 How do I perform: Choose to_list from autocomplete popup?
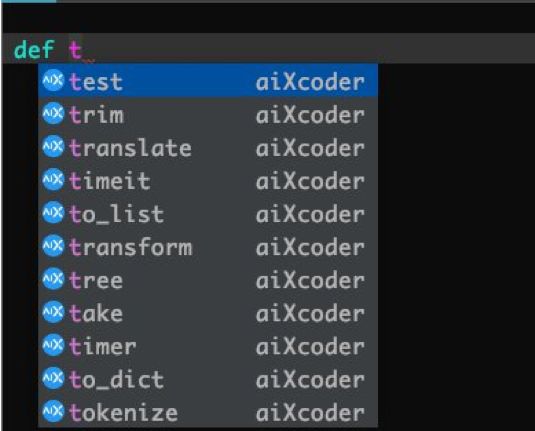[208, 213]
